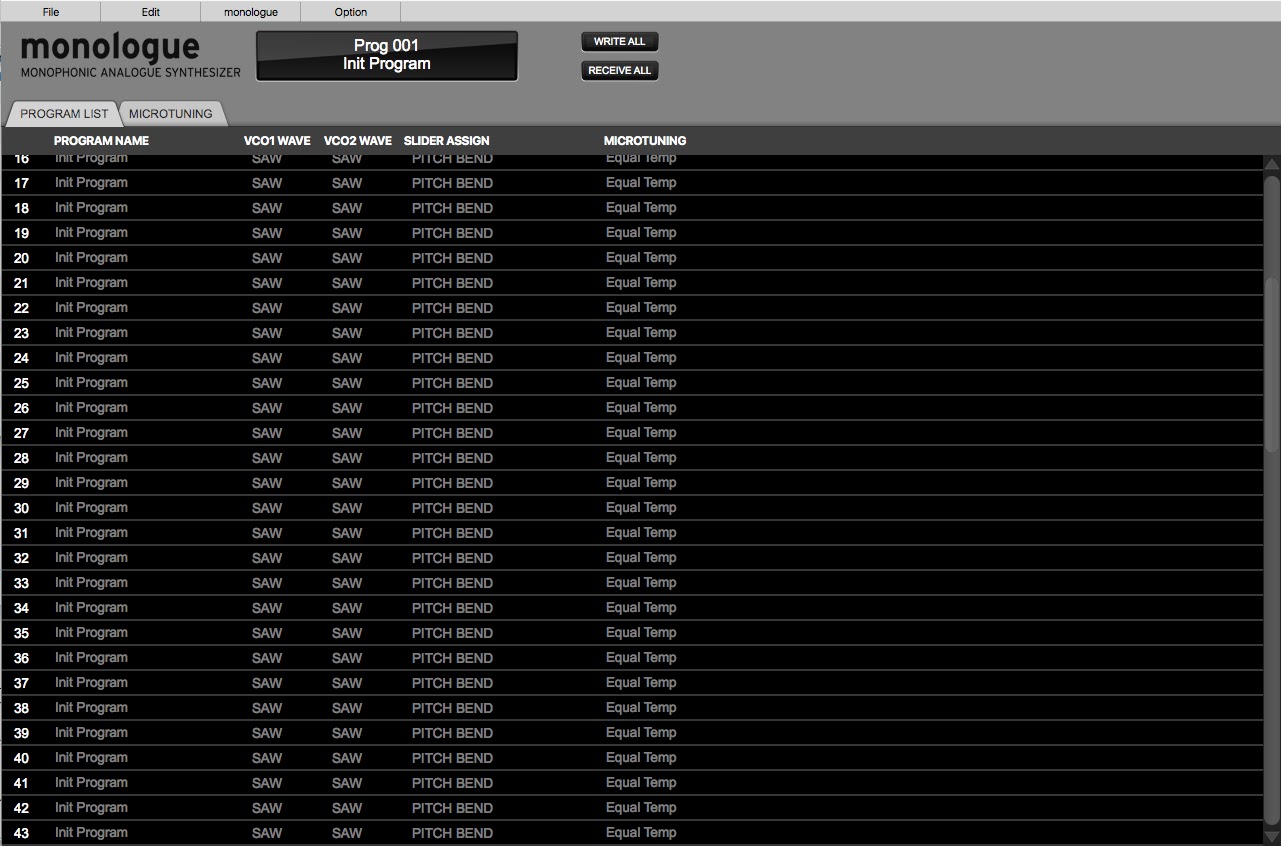Click the monologue logo
1281x846 pixels.
point(110,47)
